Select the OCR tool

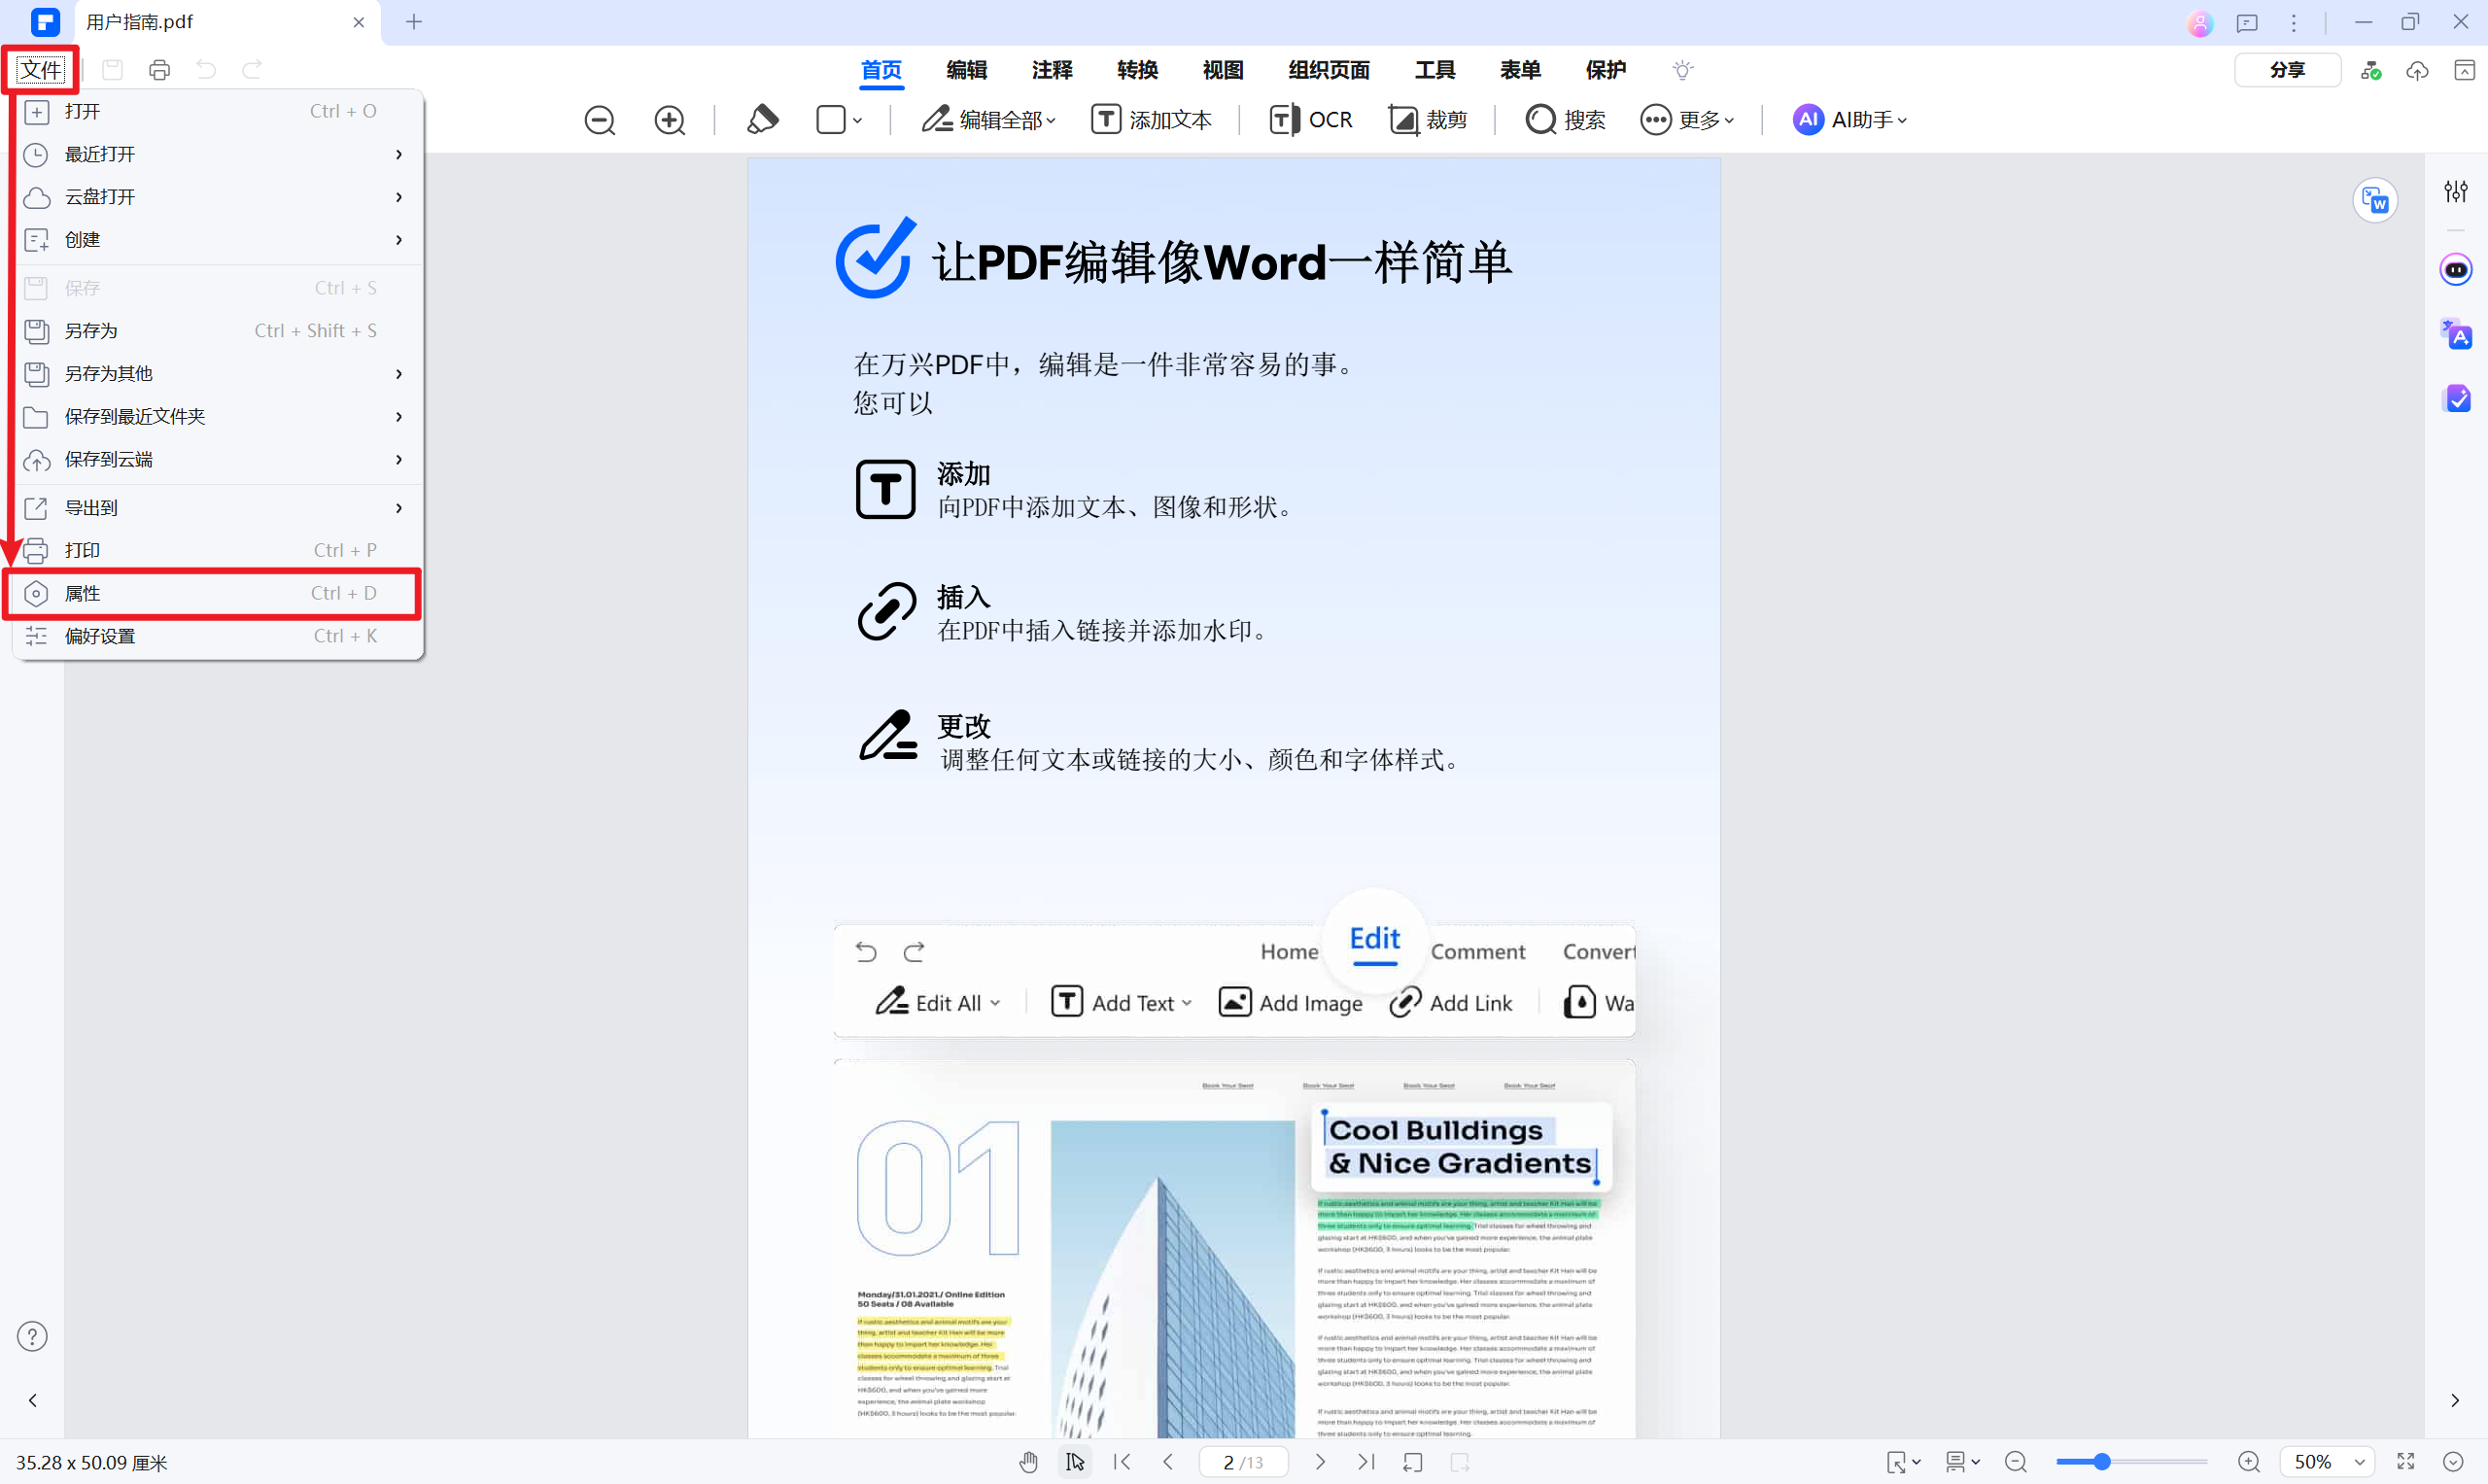point(1311,119)
